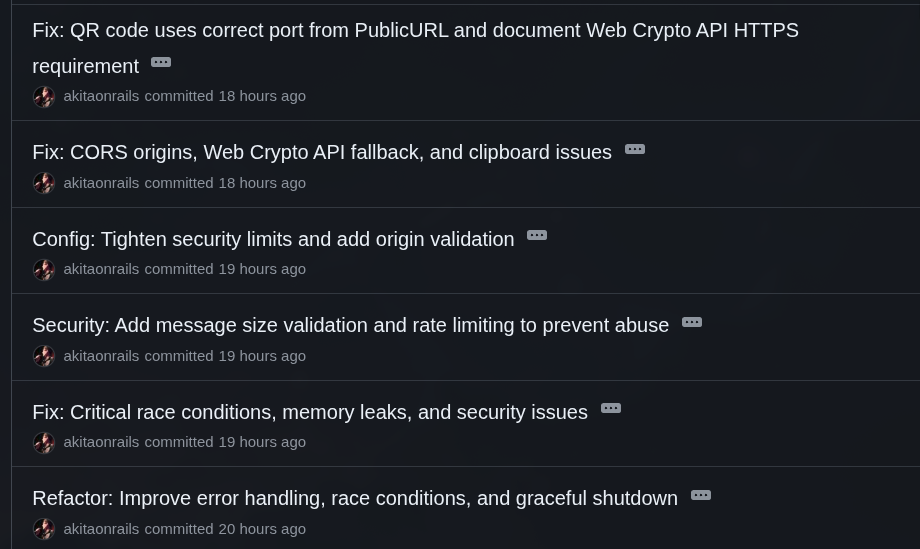Open the Refactor error handling commit

pos(354,498)
